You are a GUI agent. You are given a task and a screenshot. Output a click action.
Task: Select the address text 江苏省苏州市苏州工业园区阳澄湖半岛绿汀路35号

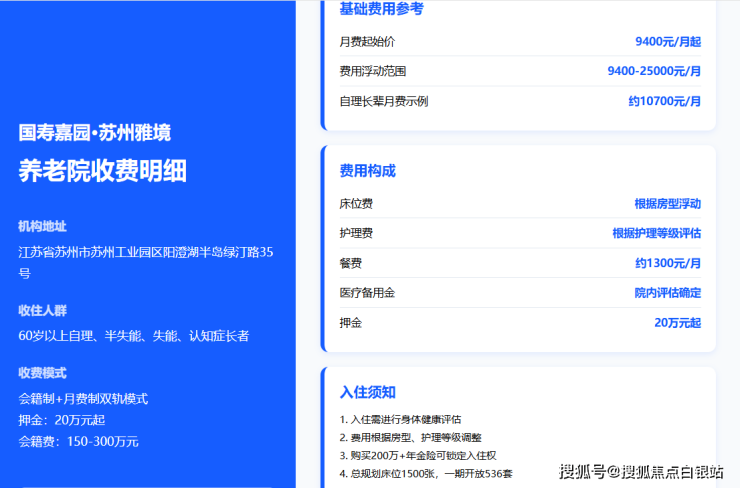(146, 262)
